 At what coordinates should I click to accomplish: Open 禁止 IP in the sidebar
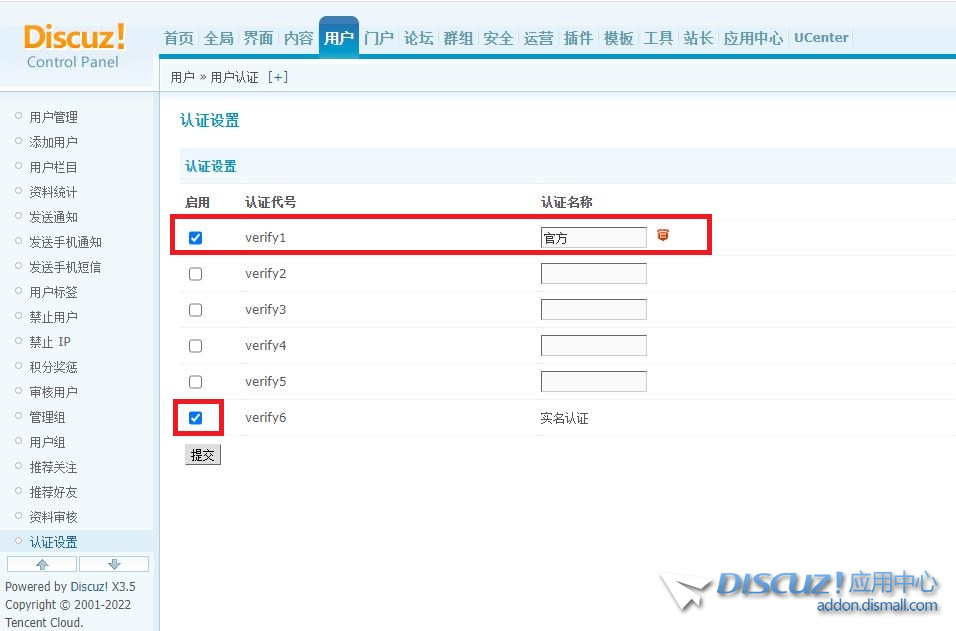click(x=50, y=342)
